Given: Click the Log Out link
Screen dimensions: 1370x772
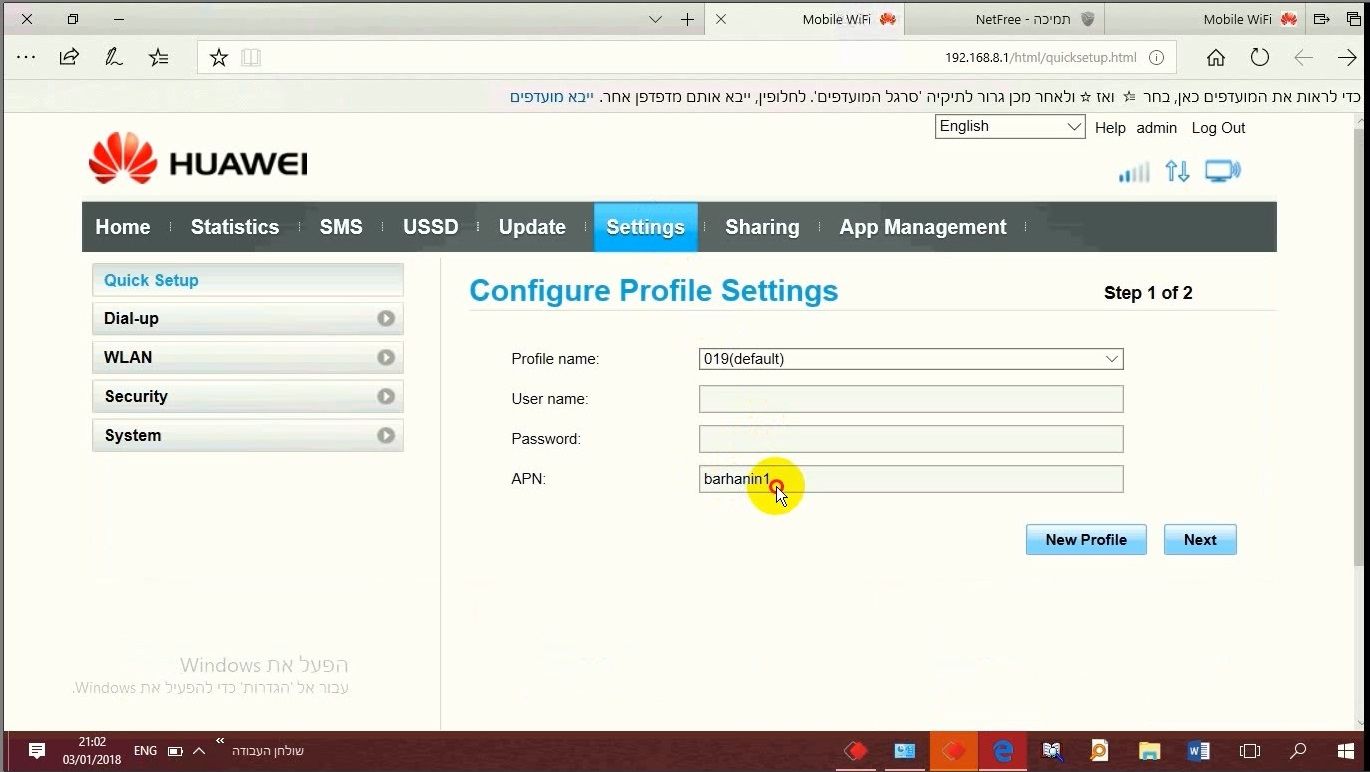Looking at the screenshot, I should (x=1218, y=128).
